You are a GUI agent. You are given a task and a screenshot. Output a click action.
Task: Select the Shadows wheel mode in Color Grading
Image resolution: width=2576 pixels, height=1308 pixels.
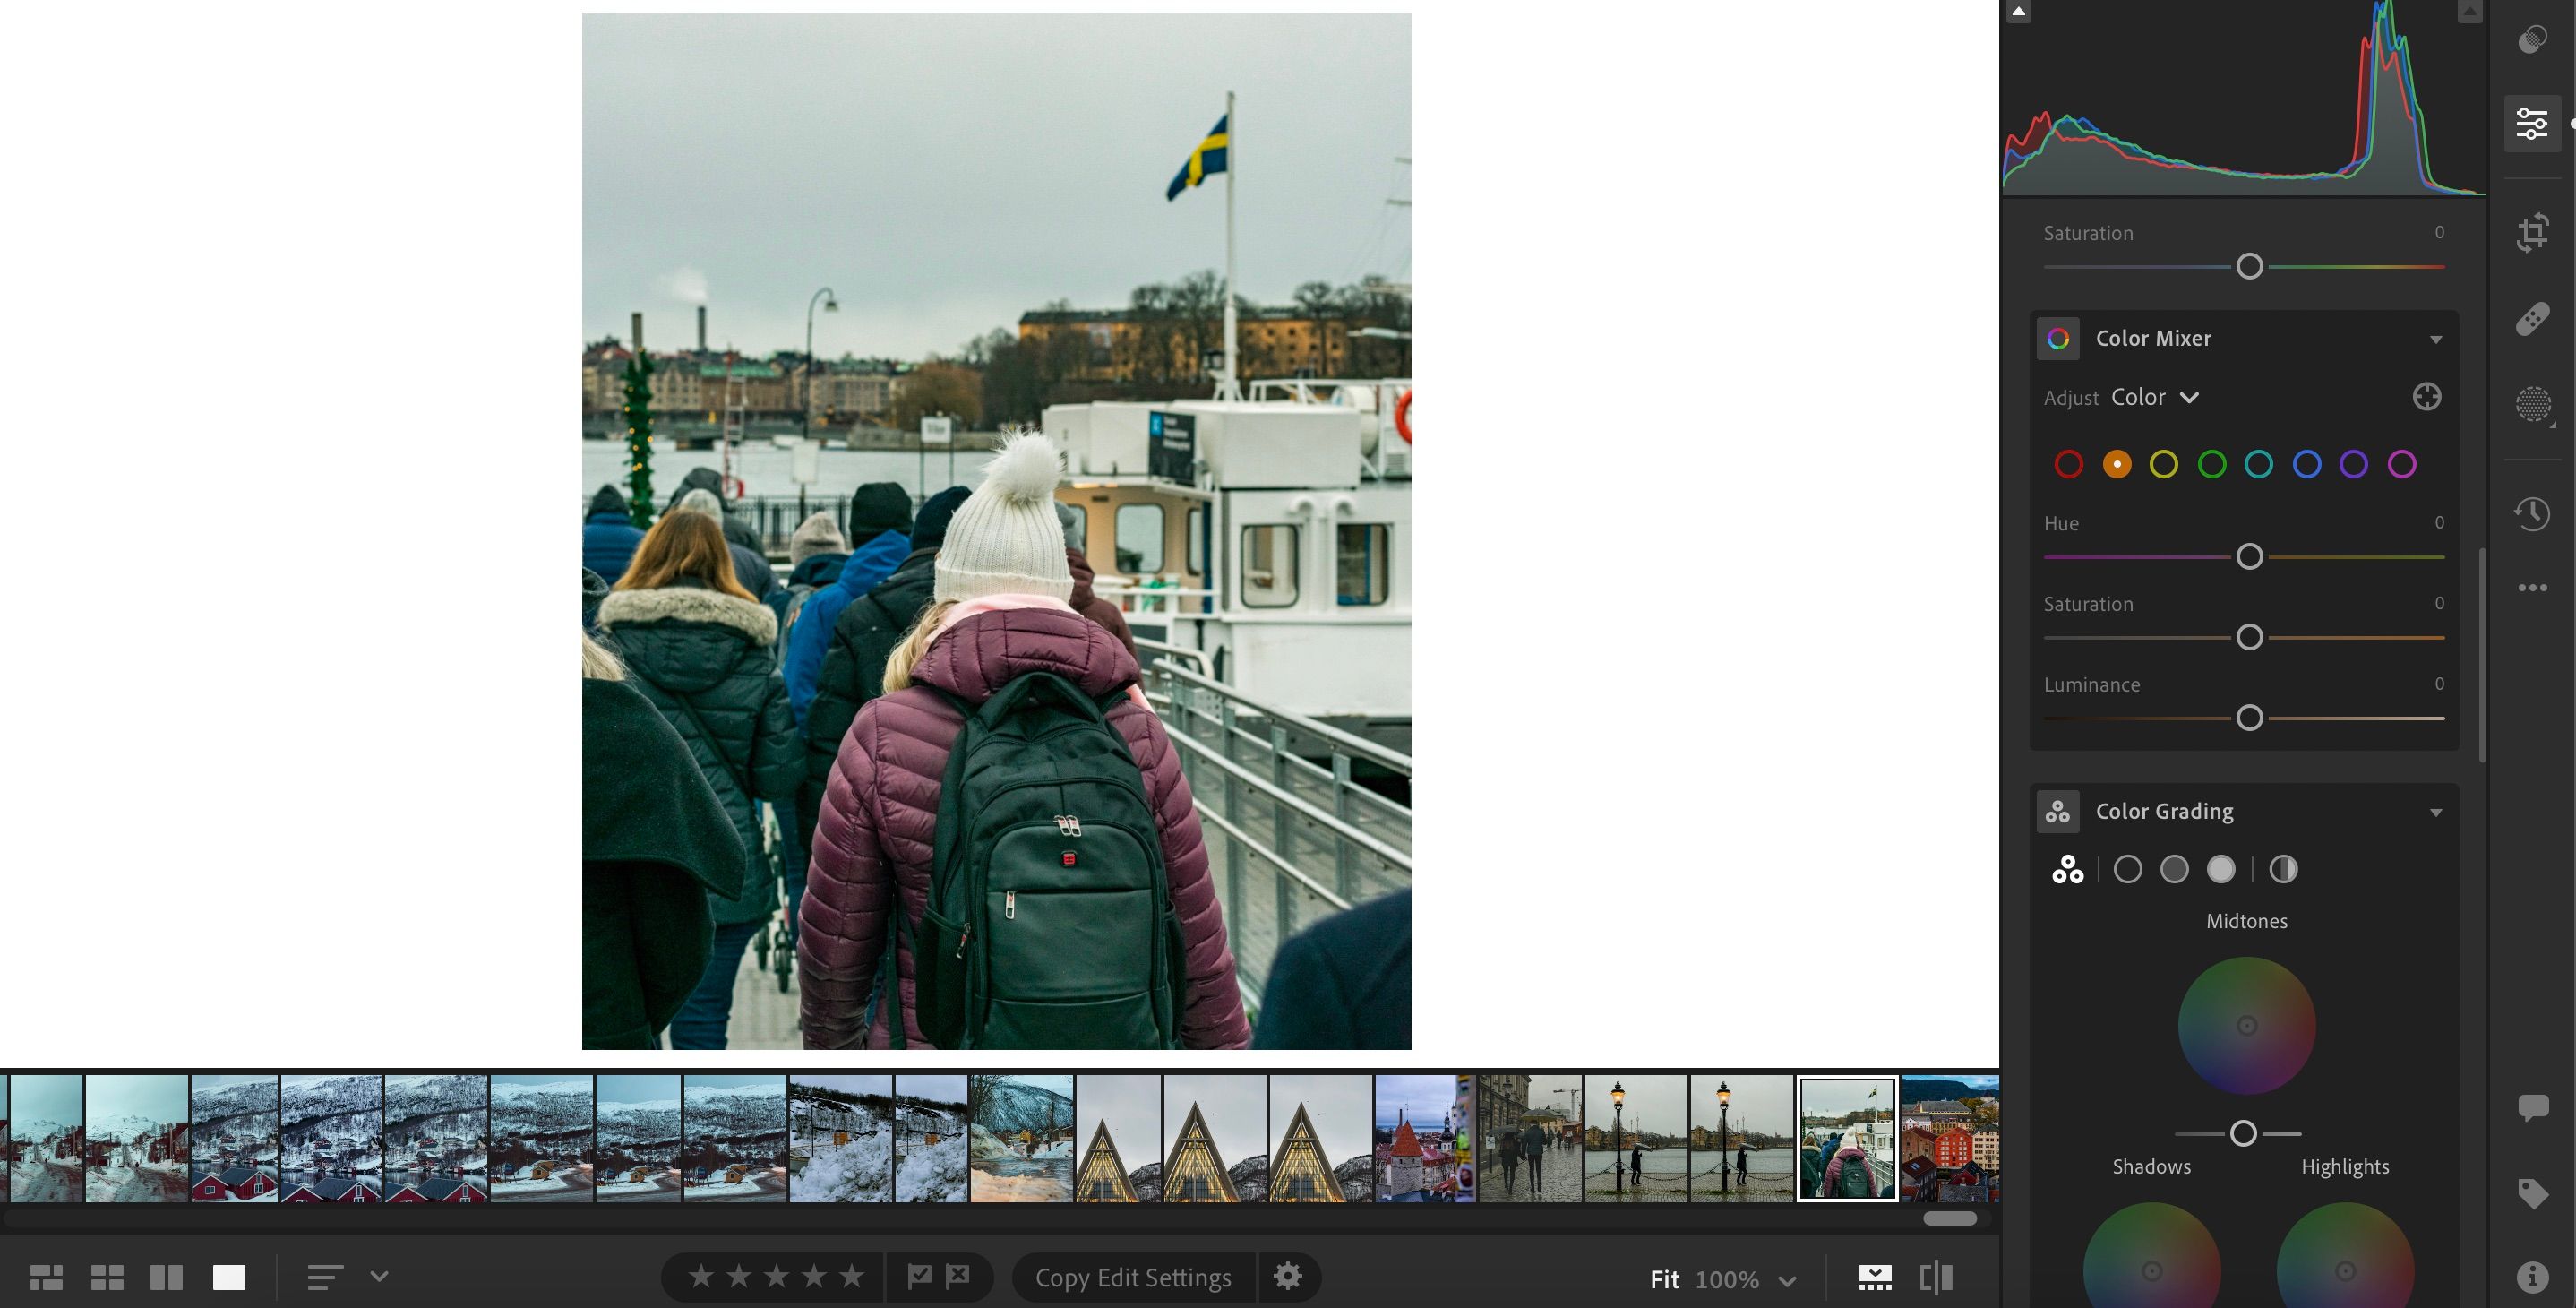(2127, 869)
